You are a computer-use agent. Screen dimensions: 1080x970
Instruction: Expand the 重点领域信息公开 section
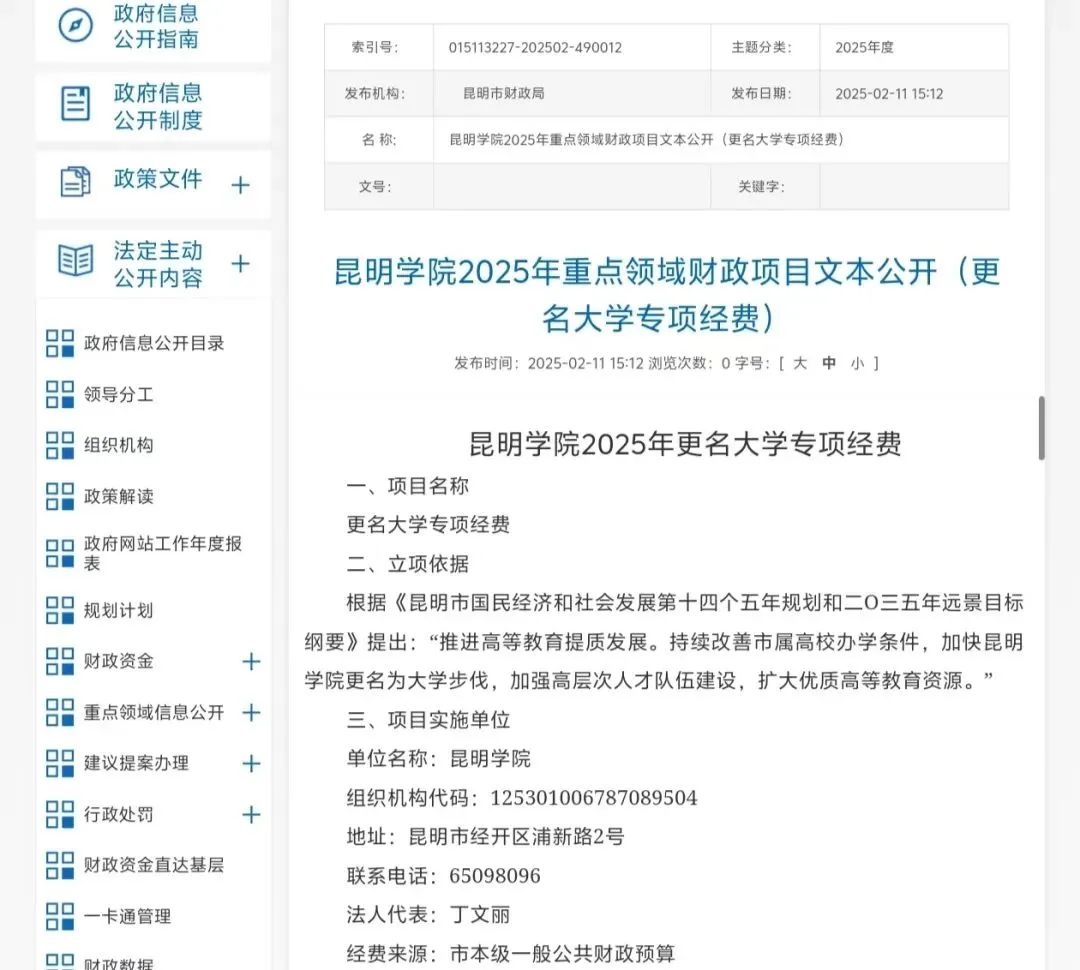pos(251,713)
